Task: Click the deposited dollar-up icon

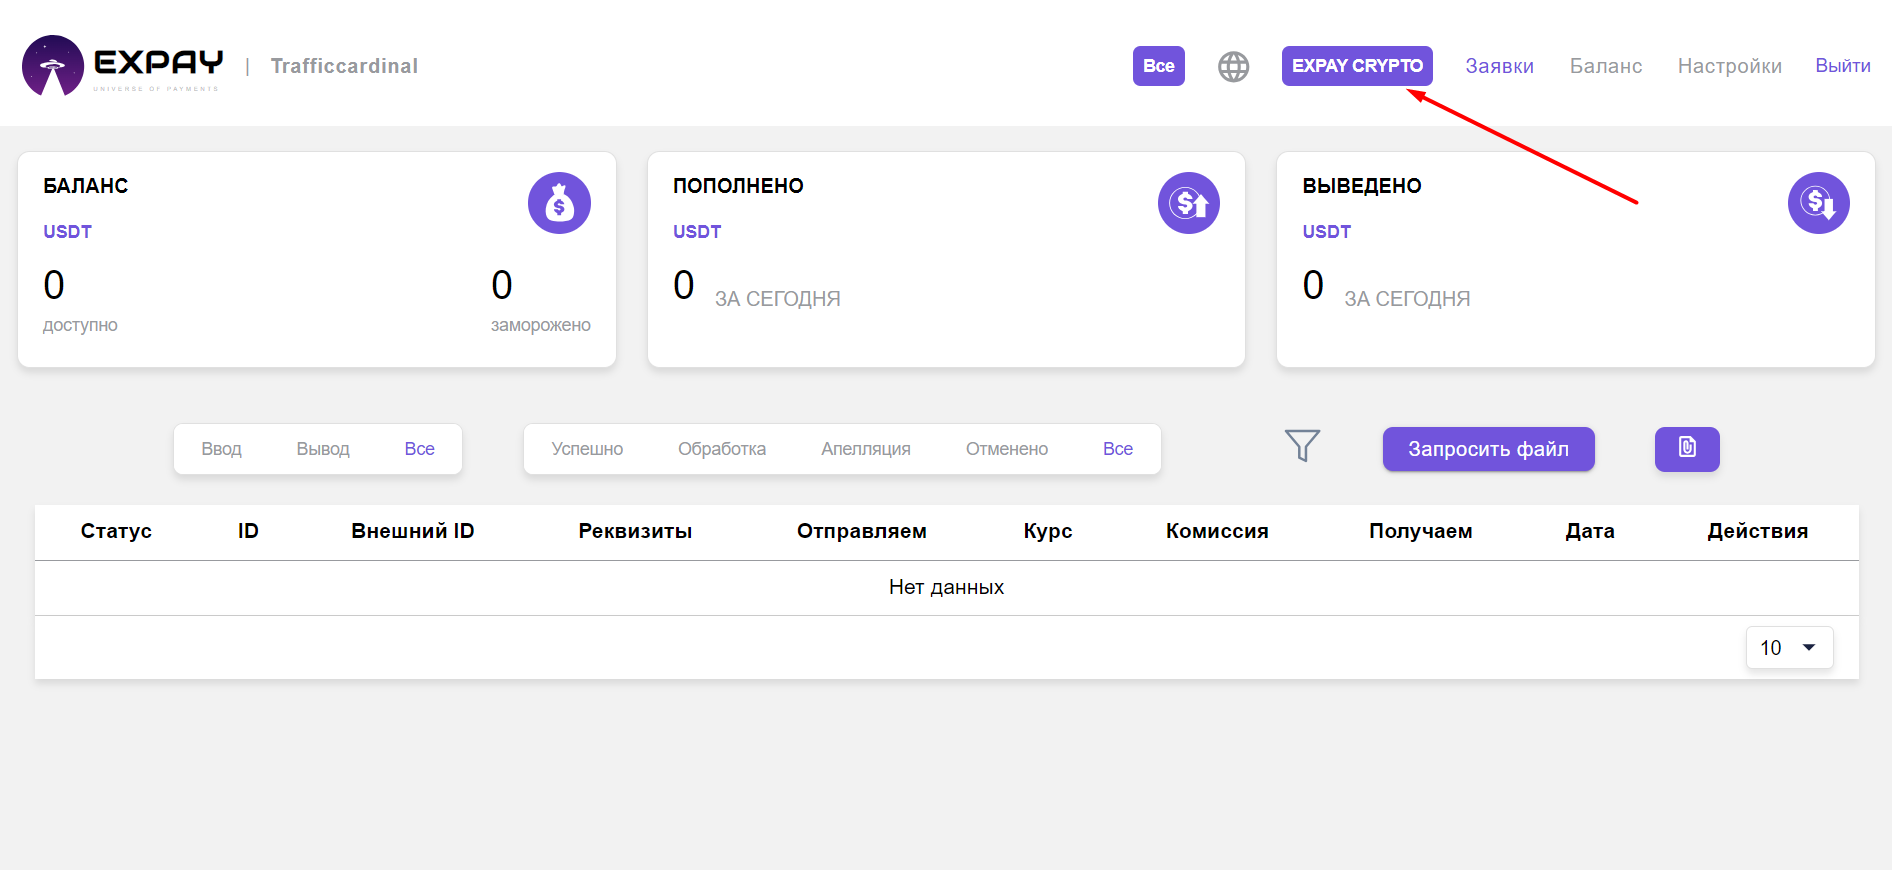Action: point(1188,203)
